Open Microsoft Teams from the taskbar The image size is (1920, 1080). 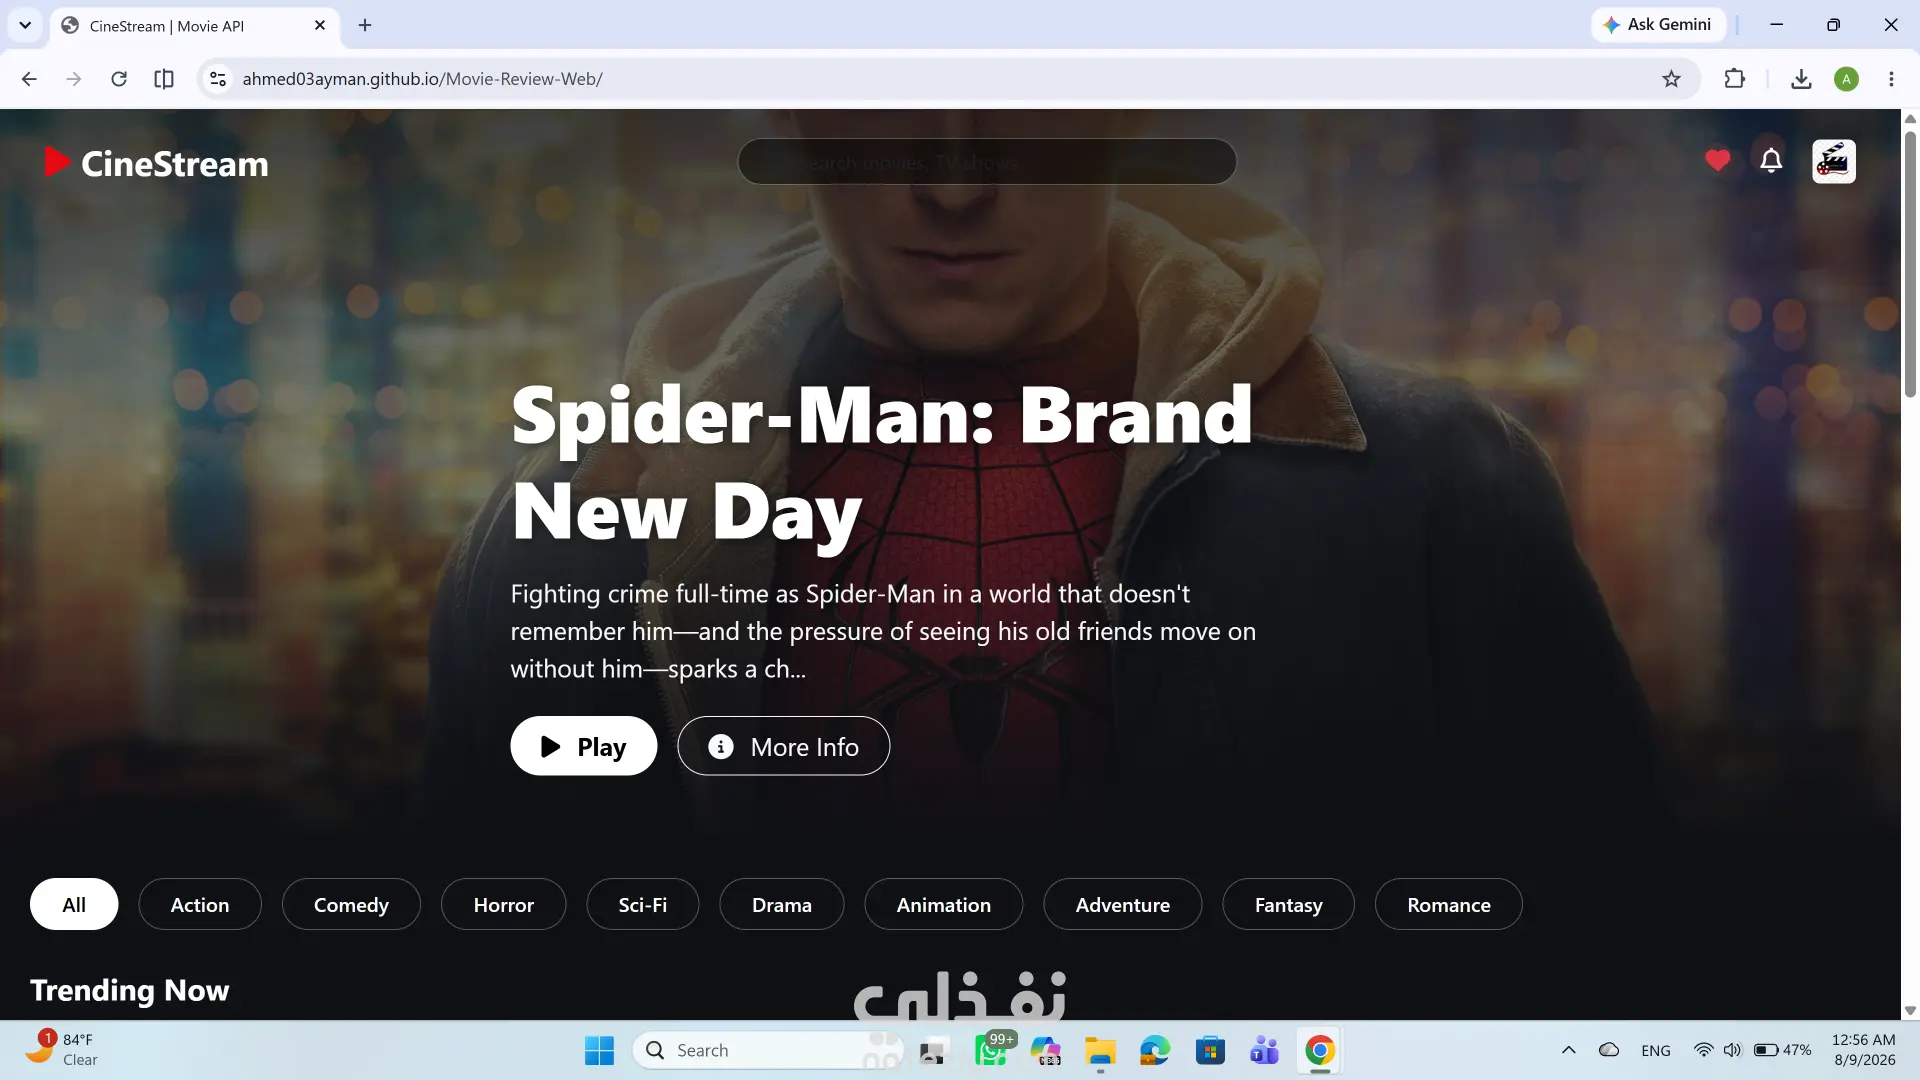coord(1265,1051)
